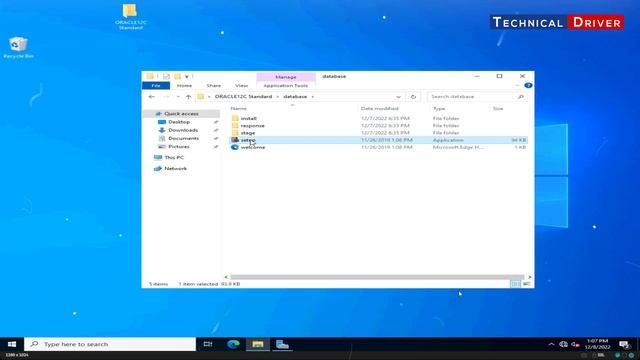The height and width of the screenshot is (360, 640).
Task: Open Desktop in the navigation pane
Action: point(179,122)
